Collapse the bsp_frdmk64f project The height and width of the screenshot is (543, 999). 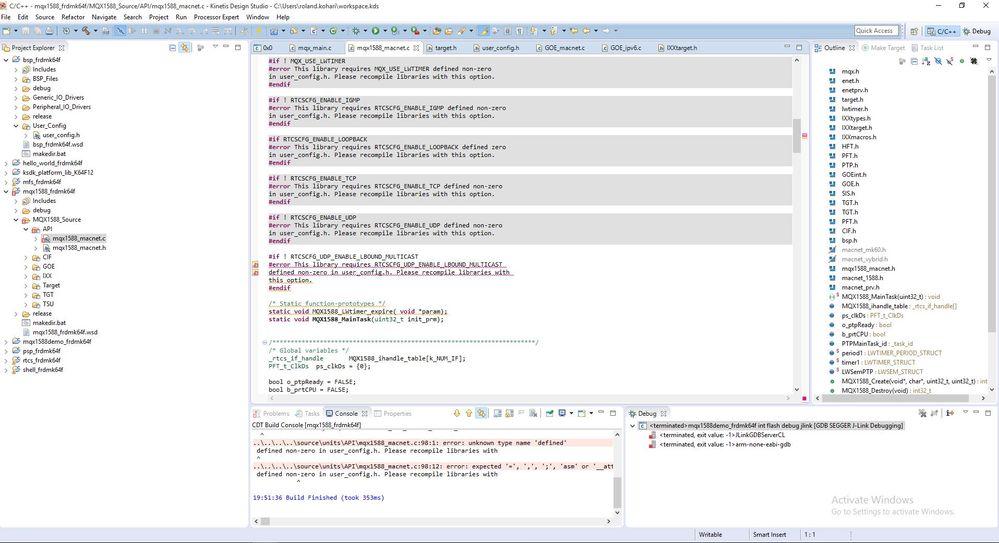[x=6, y=60]
